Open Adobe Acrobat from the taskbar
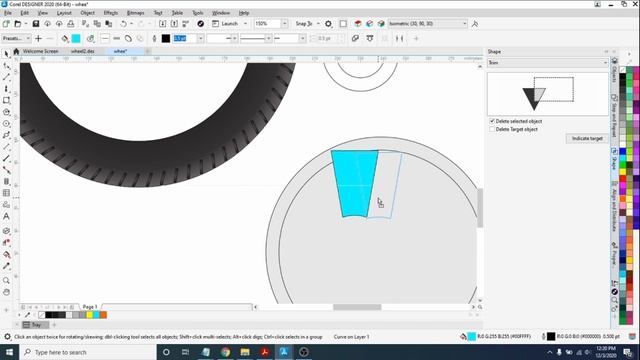The width and height of the screenshot is (640, 360). tap(264, 352)
